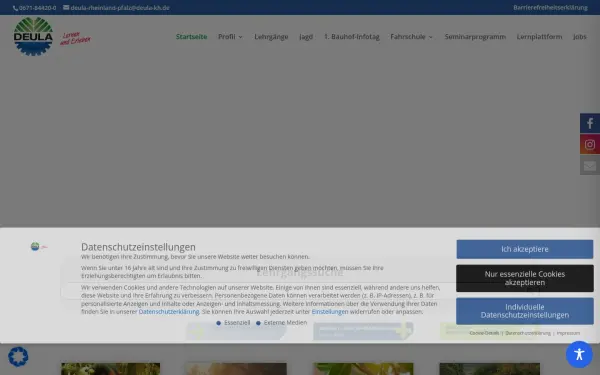Open the Impressum footer link
Viewport: 600px width, 375px height.
568,333
